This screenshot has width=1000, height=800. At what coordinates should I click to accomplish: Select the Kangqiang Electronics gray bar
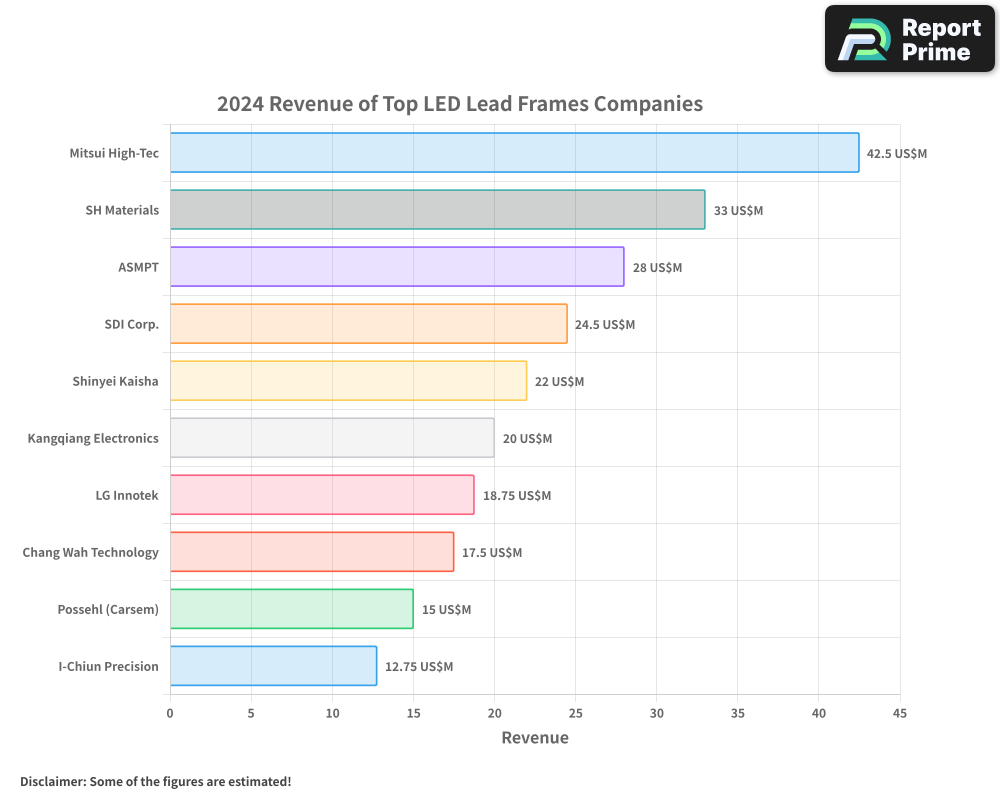[x=330, y=438]
